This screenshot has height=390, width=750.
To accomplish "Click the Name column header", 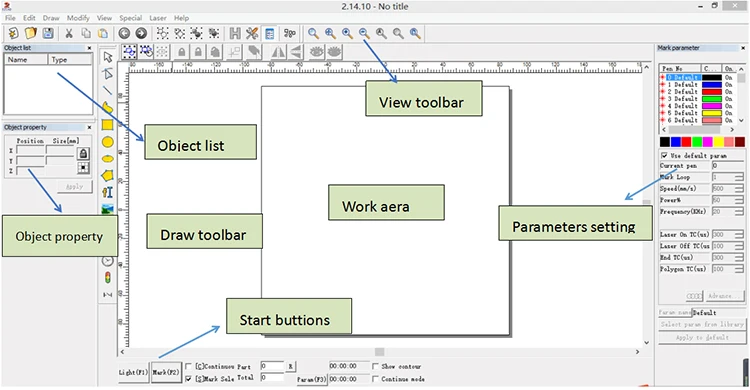I will click(x=26, y=59).
